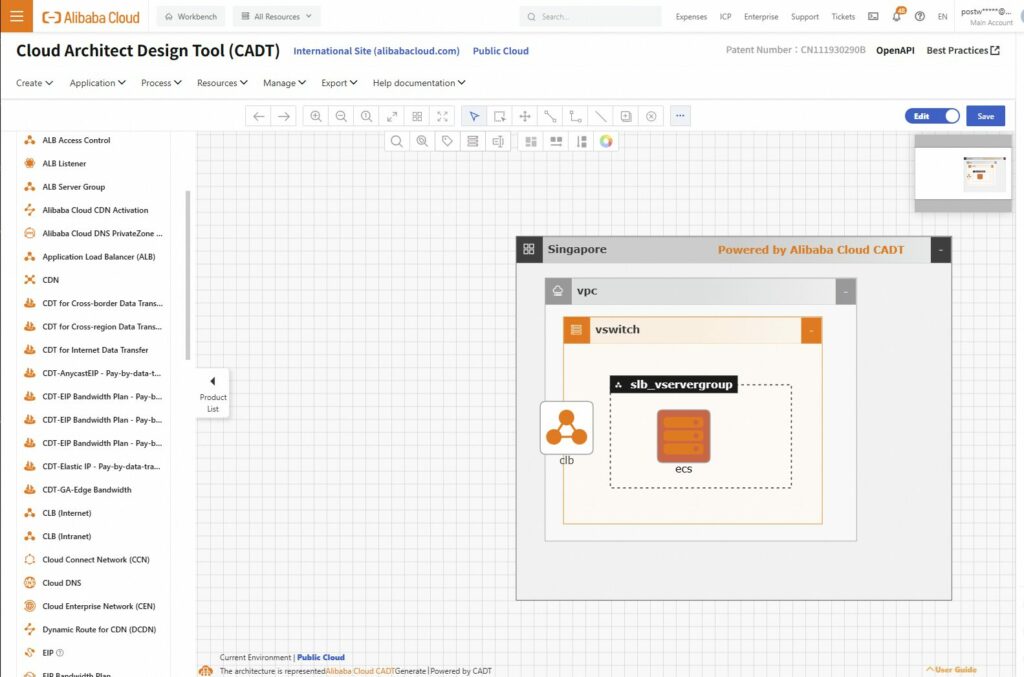Select Application Load Balancer (ALB) product
1024x677 pixels.
coord(98,257)
